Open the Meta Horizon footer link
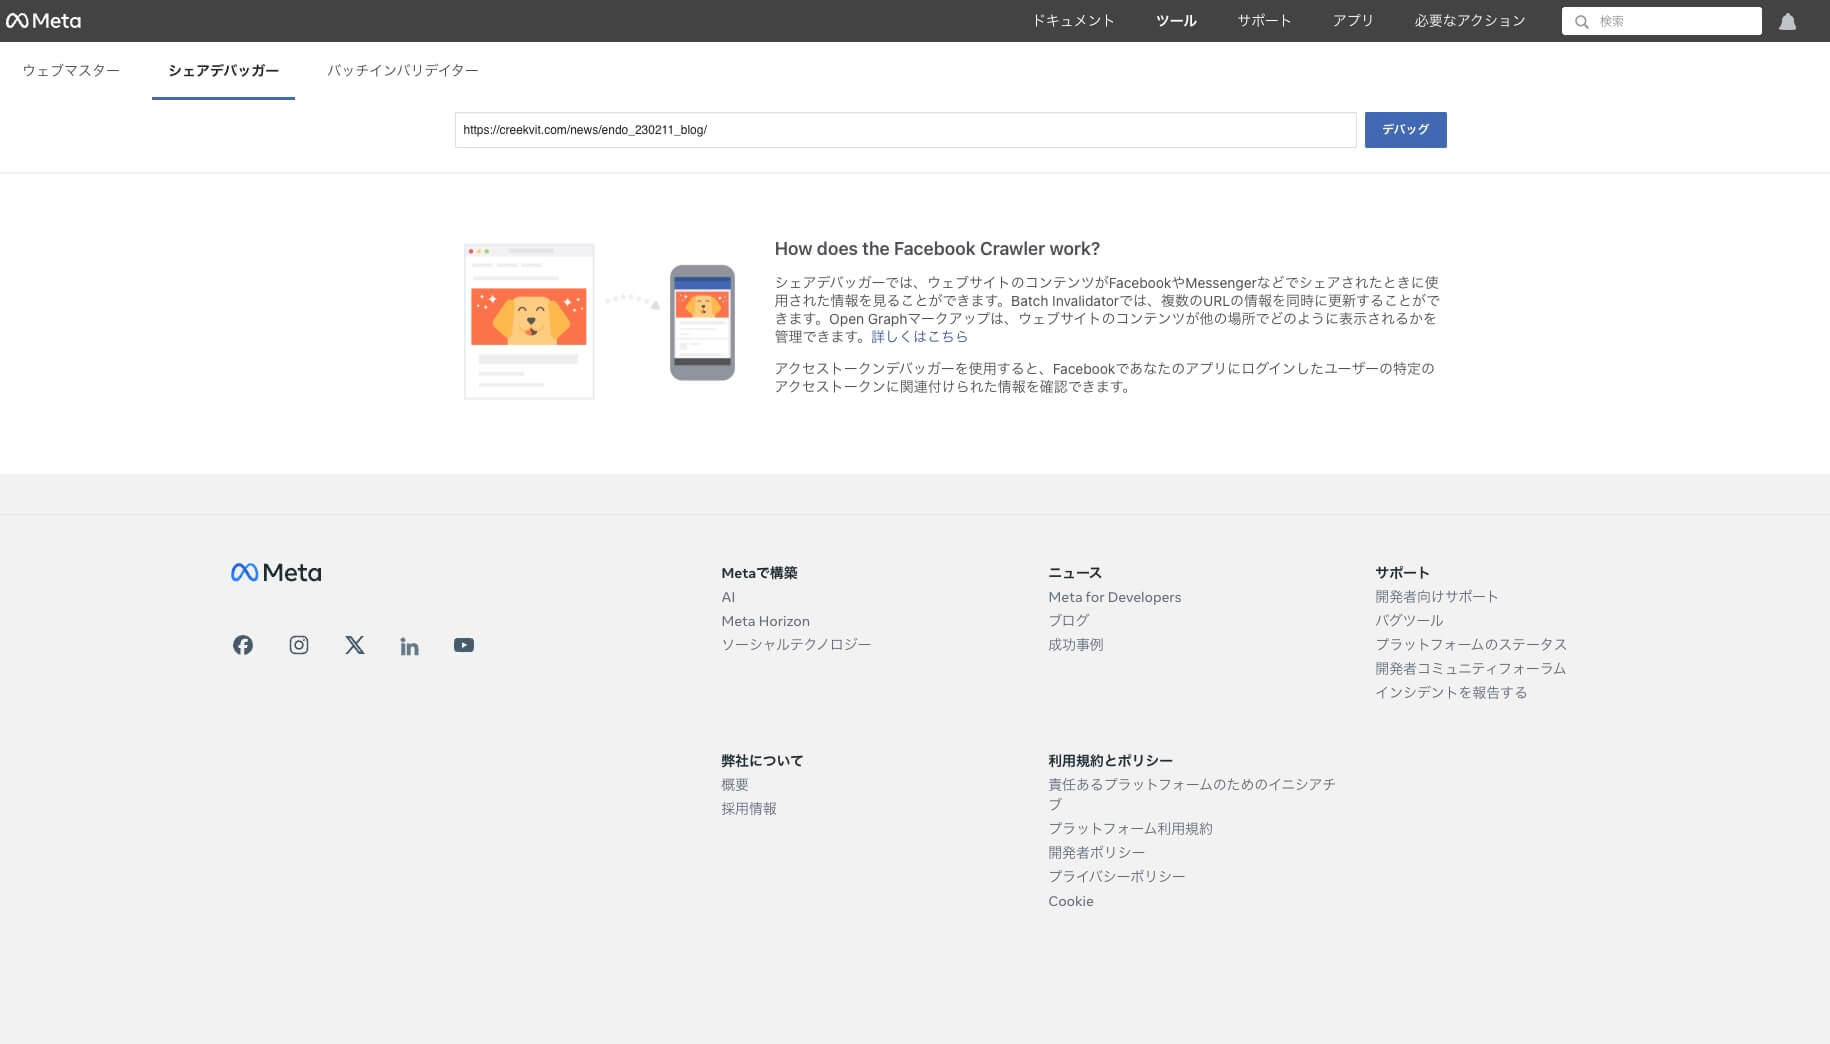Screen dimensions: 1830x1044 pyautogui.click(x=765, y=621)
